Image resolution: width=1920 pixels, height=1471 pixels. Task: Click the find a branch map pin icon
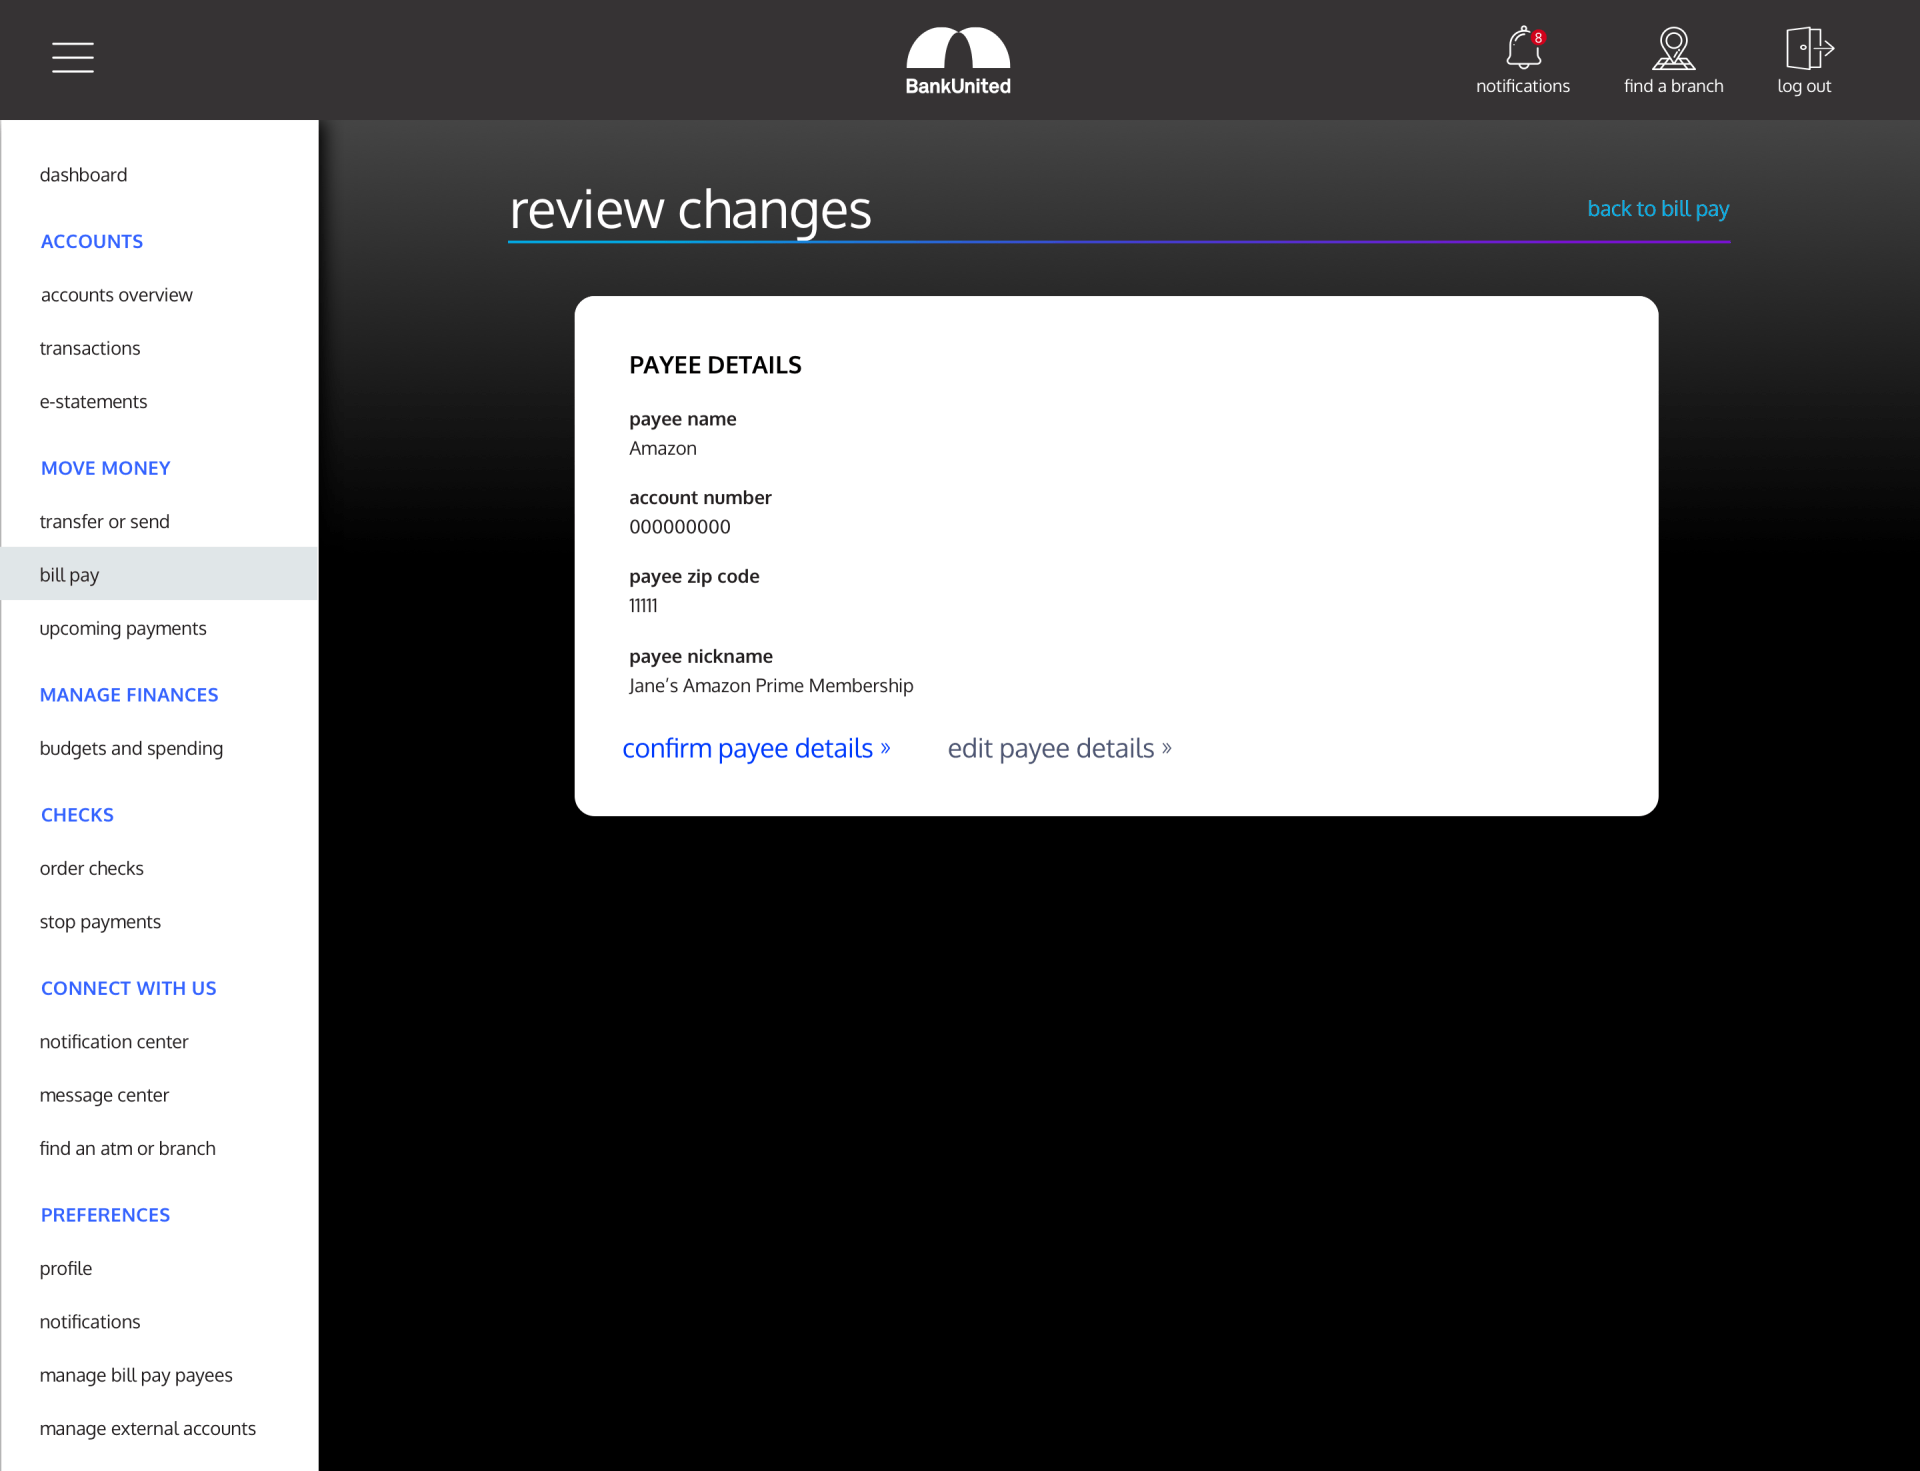pyautogui.click(x=1673, y=48)
